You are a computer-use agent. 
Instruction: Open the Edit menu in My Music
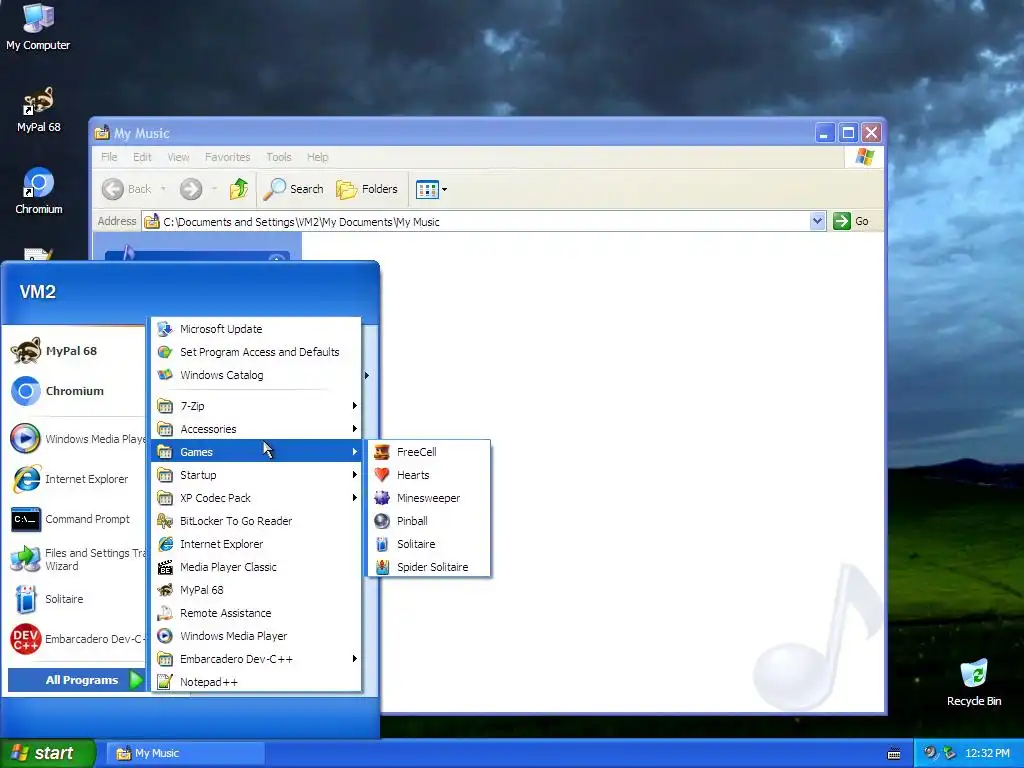tap(142, 157)
